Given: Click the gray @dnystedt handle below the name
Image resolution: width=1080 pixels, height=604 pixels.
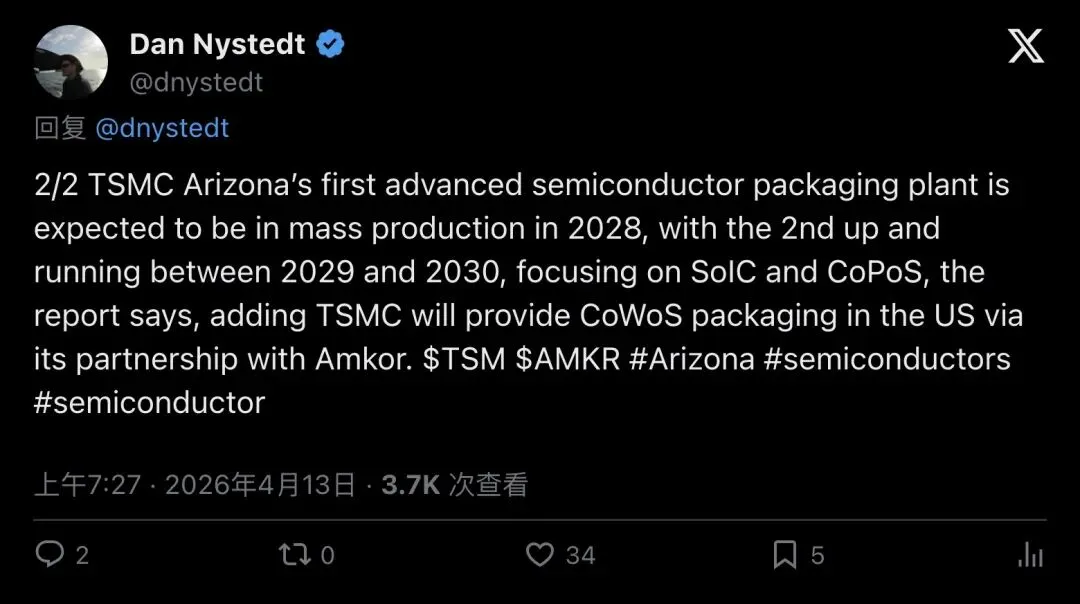Looking at the screenshot, I should 196,83.
